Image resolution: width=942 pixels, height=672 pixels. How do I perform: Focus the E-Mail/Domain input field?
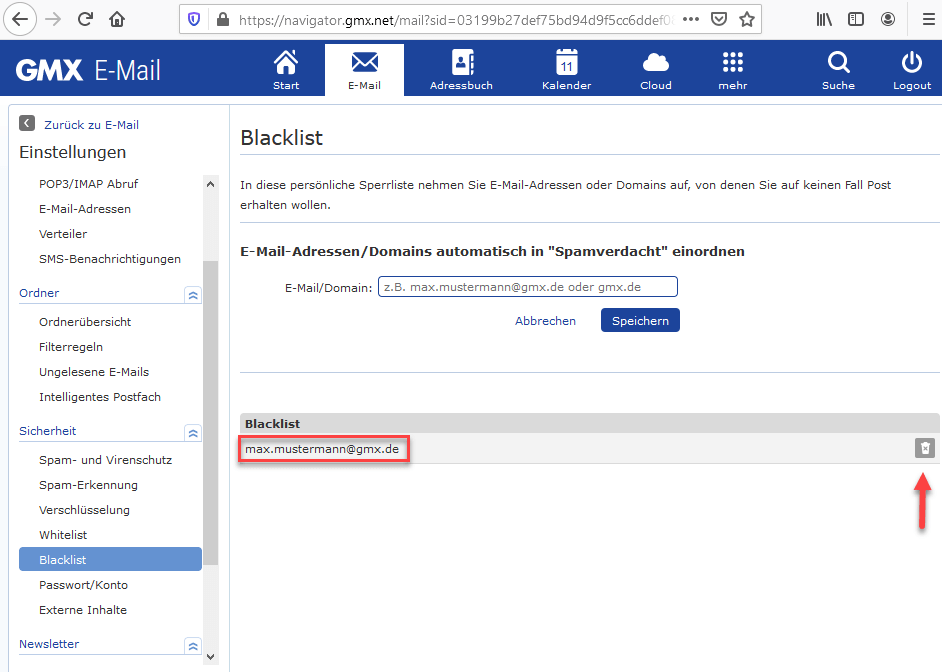[x=527, y=287]
